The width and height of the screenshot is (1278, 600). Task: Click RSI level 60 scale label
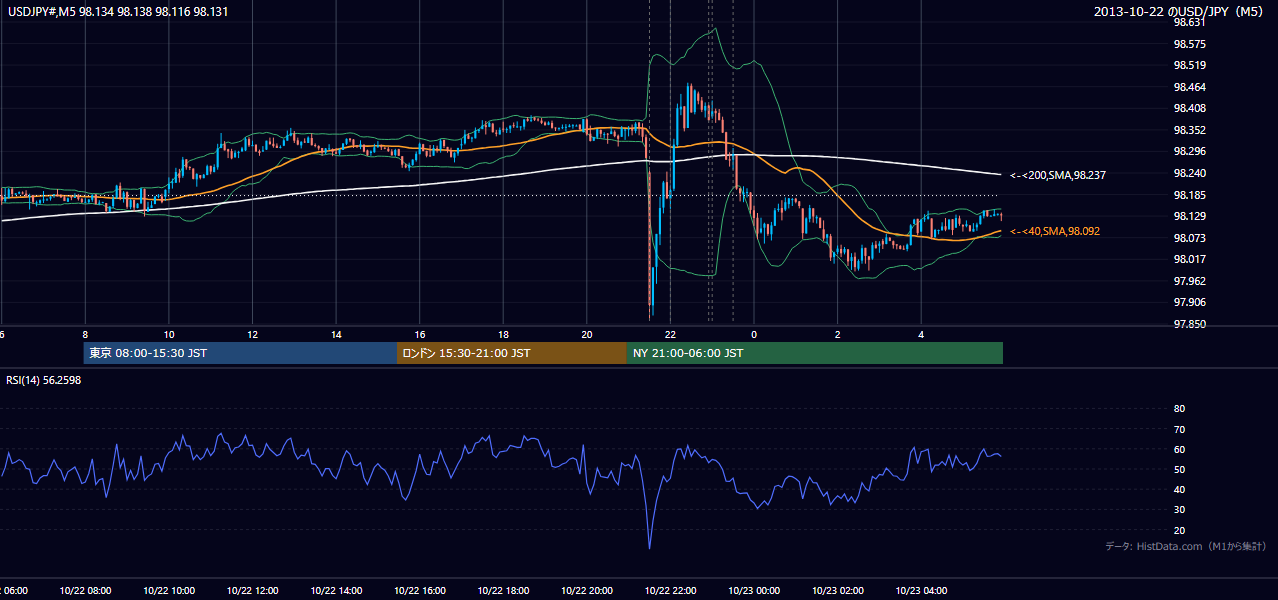tap(1179, 449)
